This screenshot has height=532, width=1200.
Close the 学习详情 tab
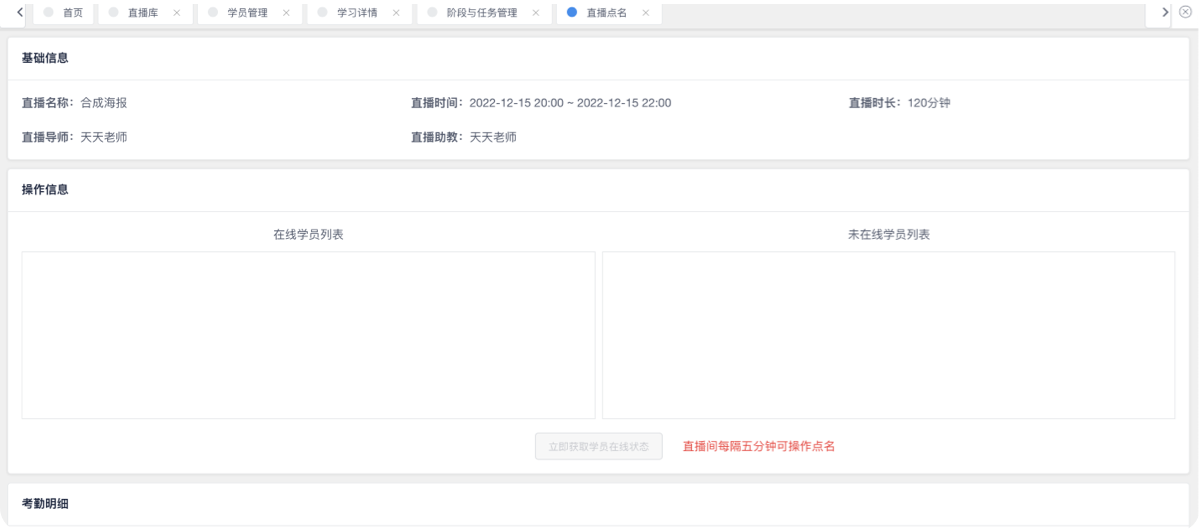(396, 13)
